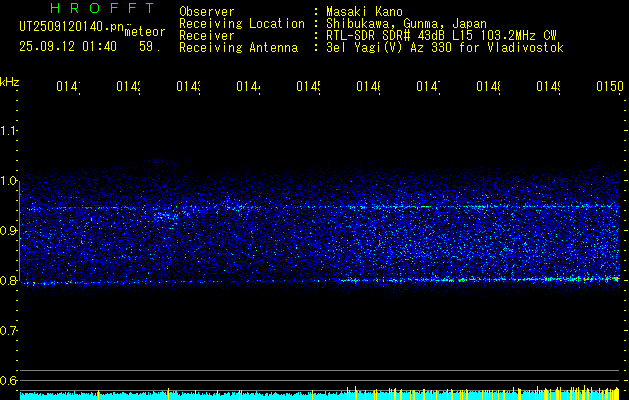The width and height of the screenshot is (629, 400).
Task: Click location Shibukawa, Gunma, Japan
Action: pos(406,24)
